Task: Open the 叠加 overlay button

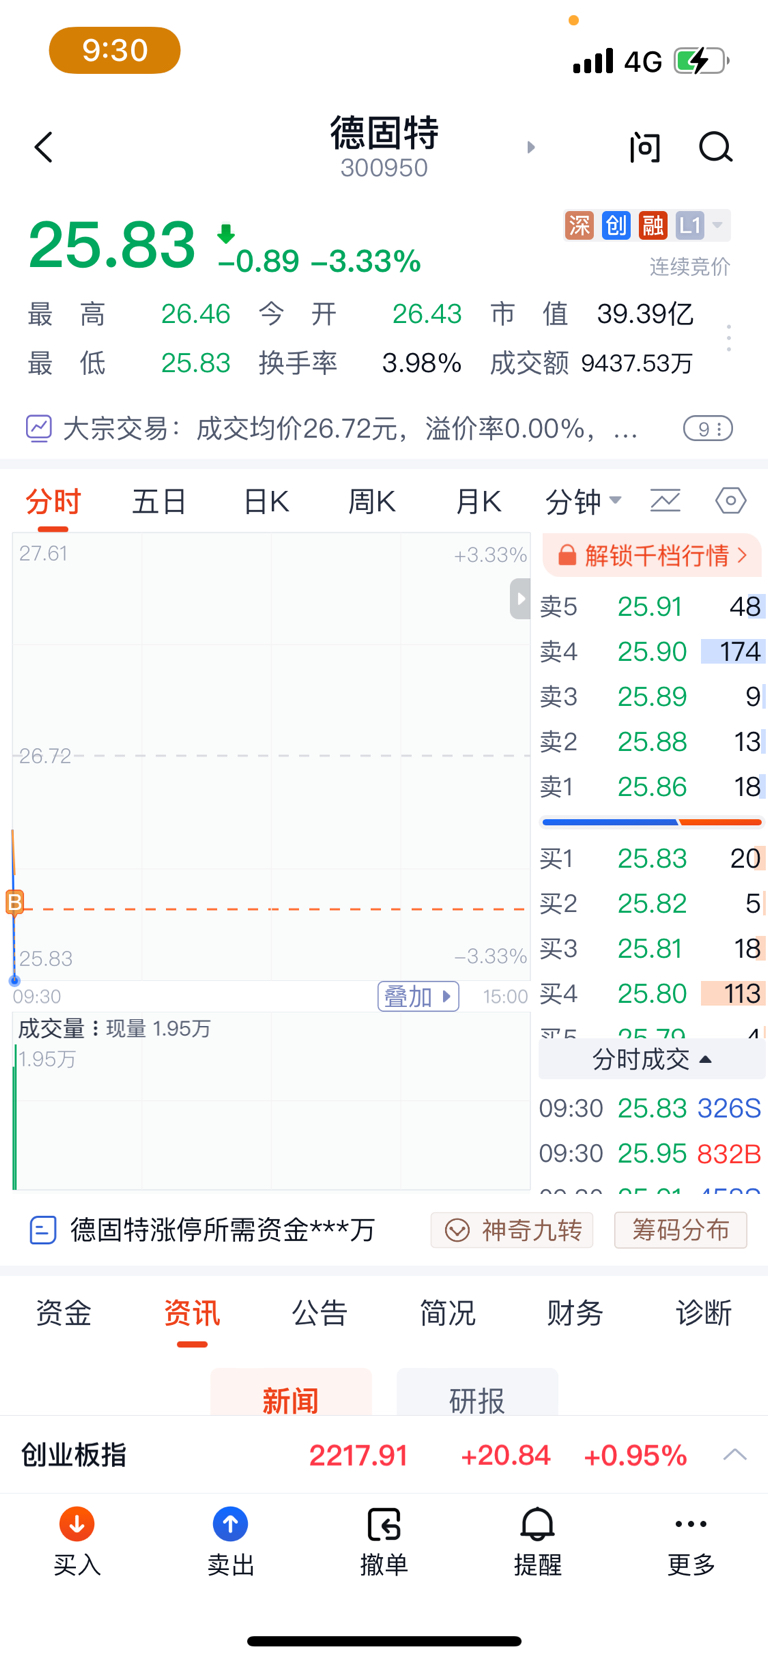Action: [x=418, y=996]
